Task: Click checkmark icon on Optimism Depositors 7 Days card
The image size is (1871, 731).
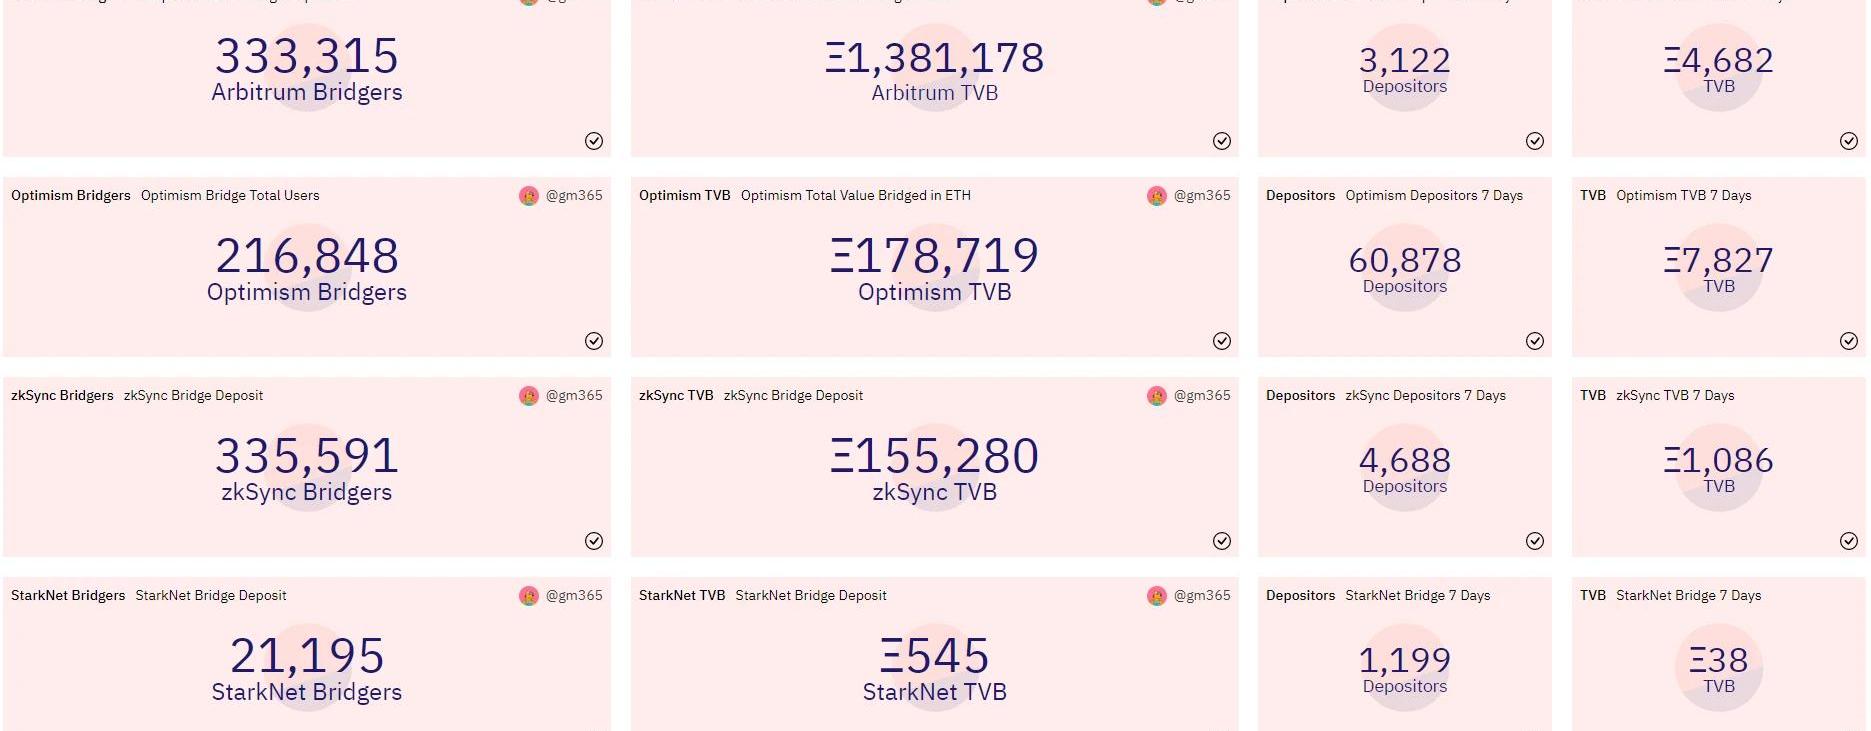Action: pyautogui.click(x=1535, y=341)
